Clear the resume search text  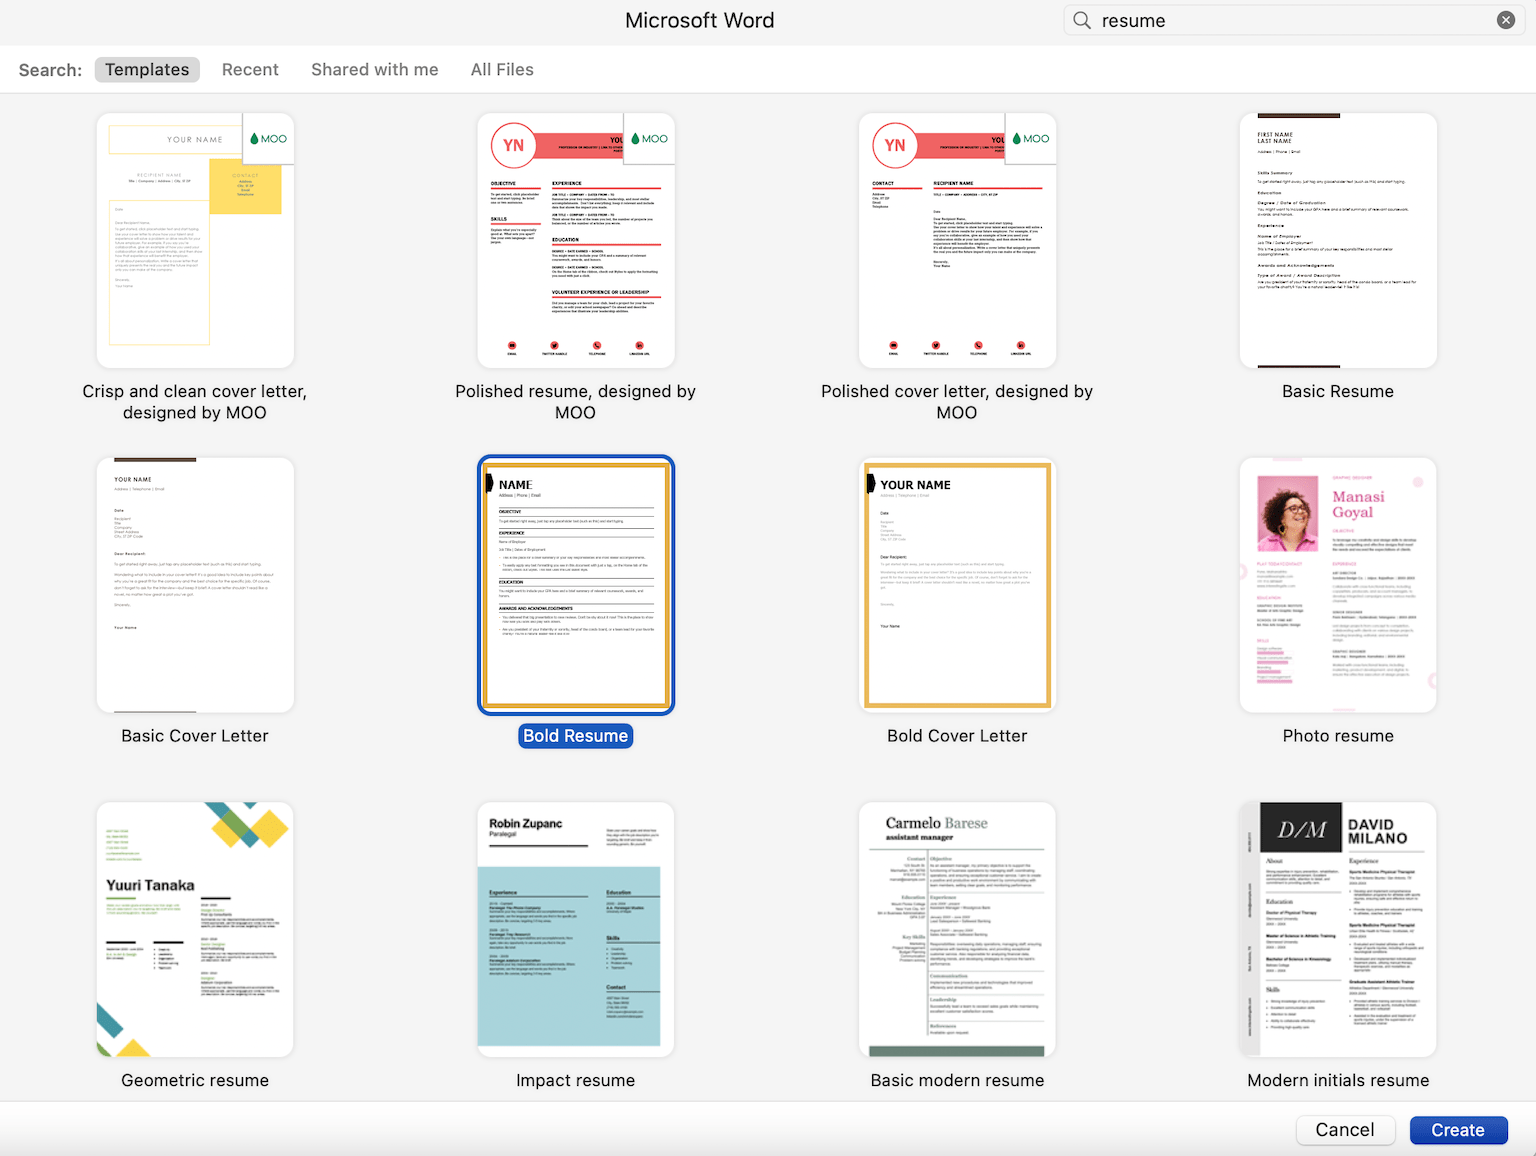point(1506,20)
